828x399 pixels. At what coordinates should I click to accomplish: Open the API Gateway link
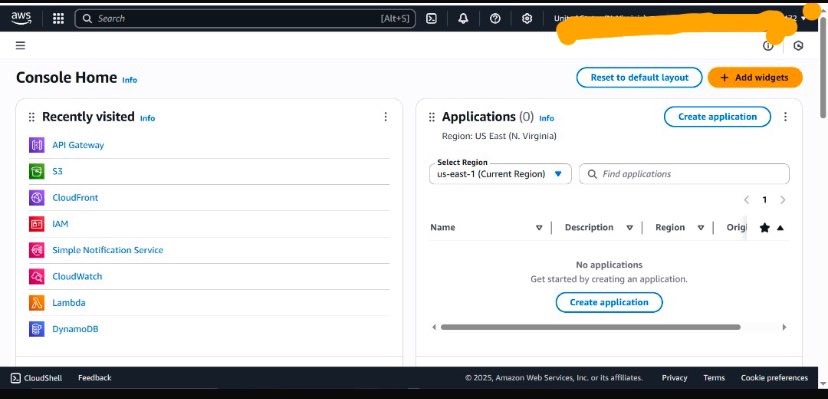pos(78,145)
